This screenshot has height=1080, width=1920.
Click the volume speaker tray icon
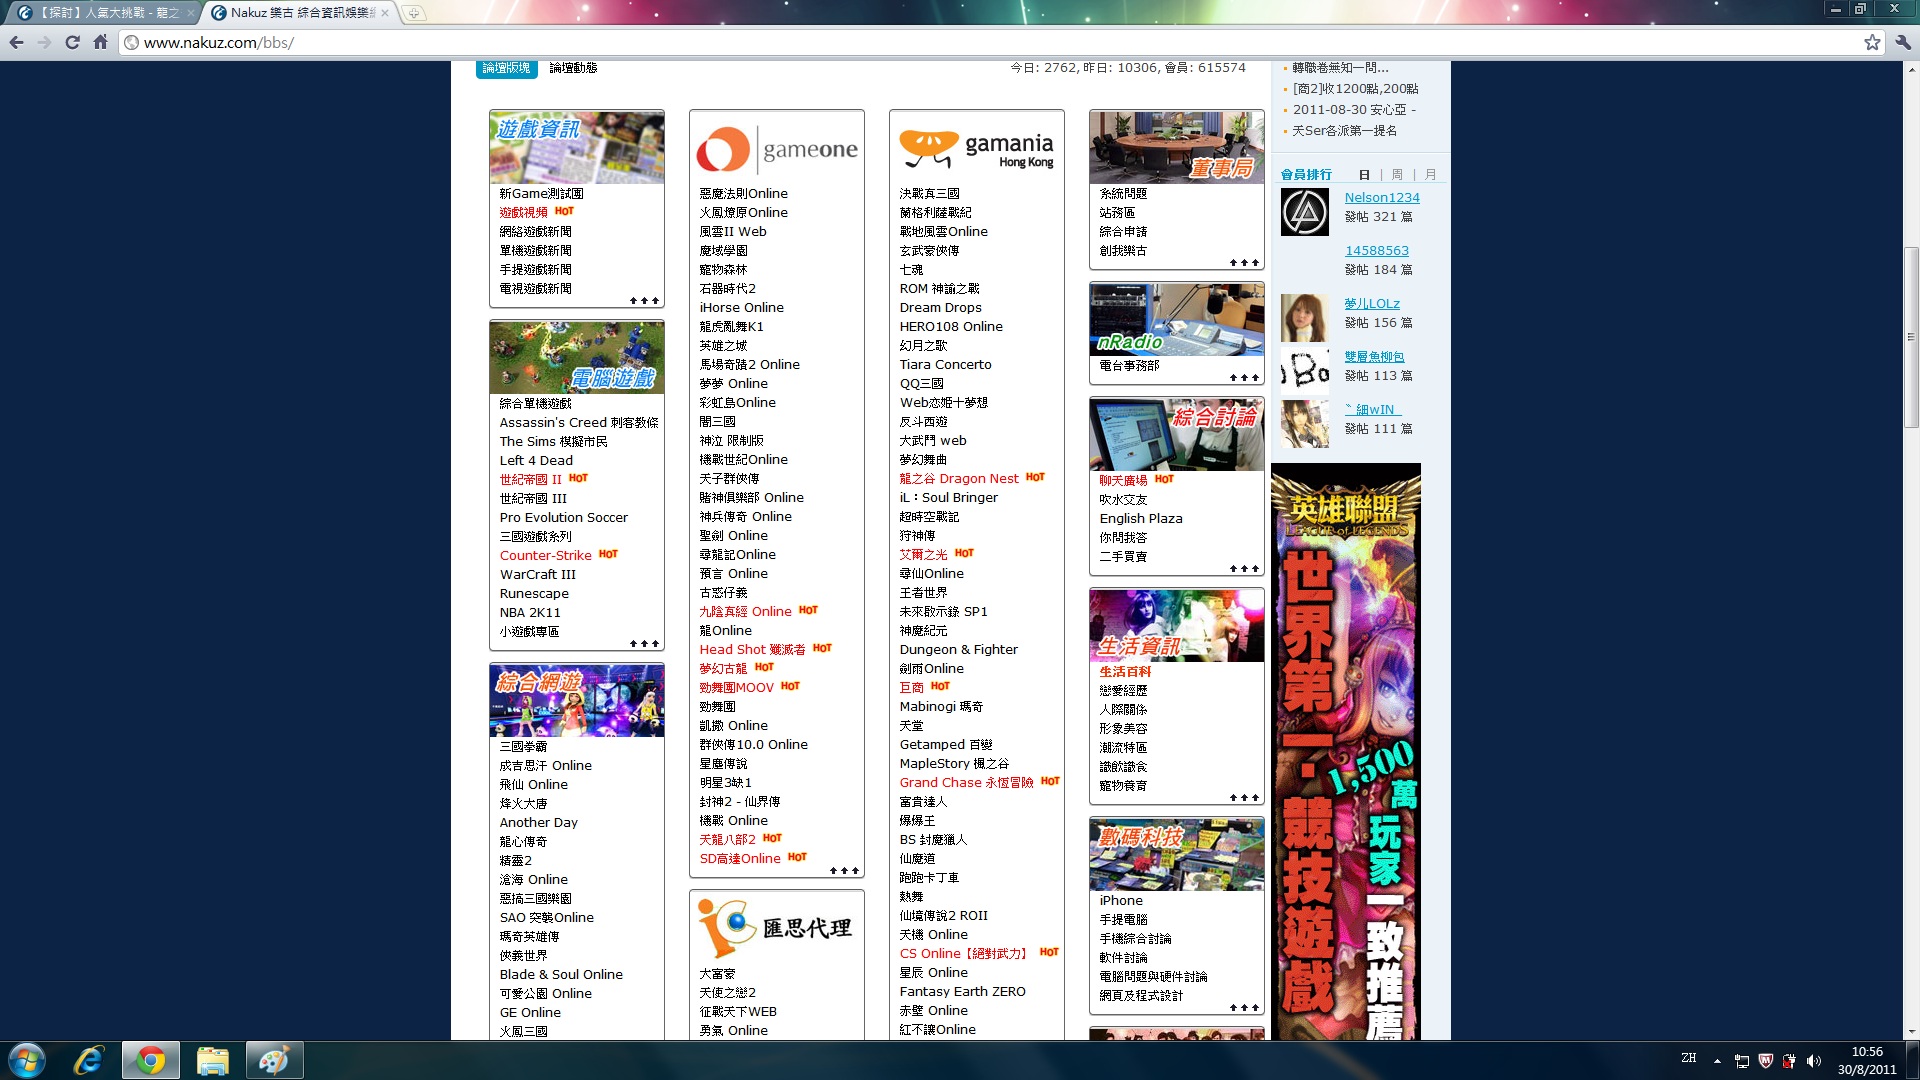tap(1814, 1061)
